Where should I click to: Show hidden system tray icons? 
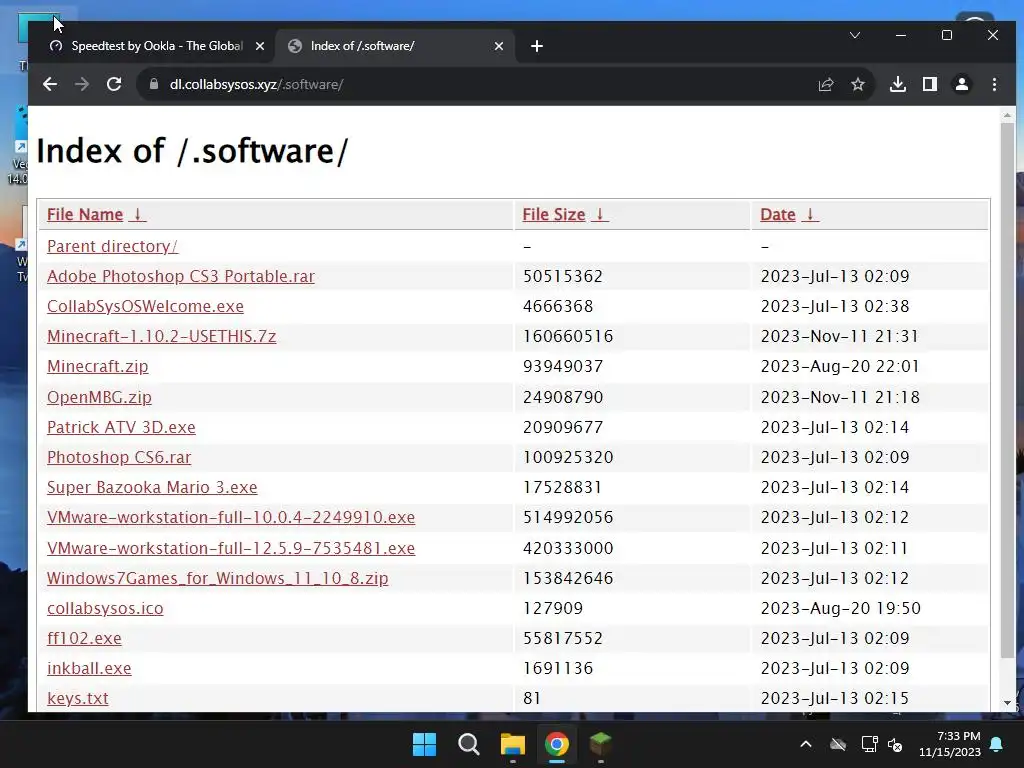(806, 744)
